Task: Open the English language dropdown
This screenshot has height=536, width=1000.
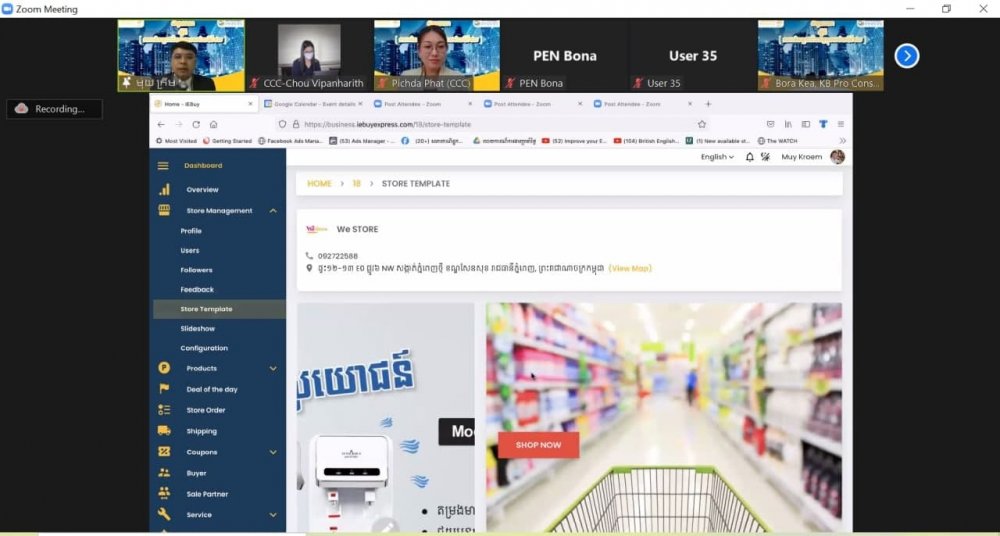Action: [717, 157]
